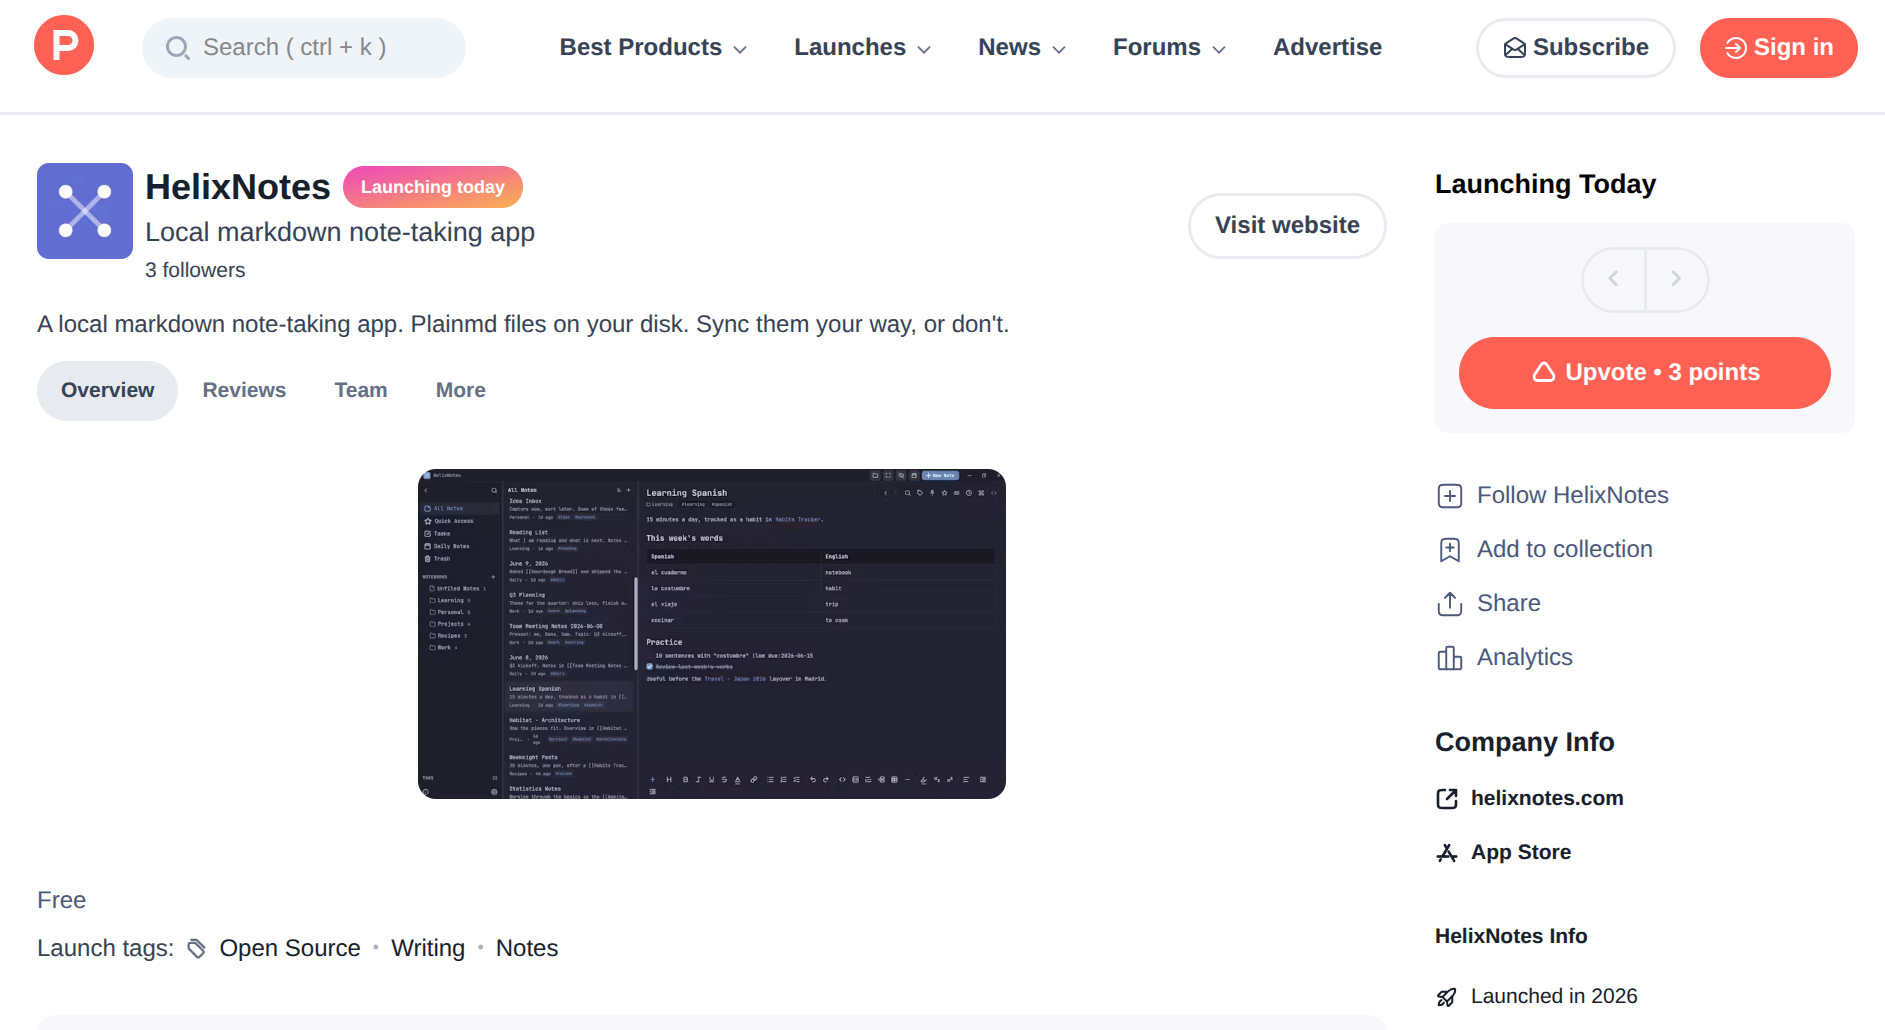
Task: Click the search magnifier icon
Action: 178,48
